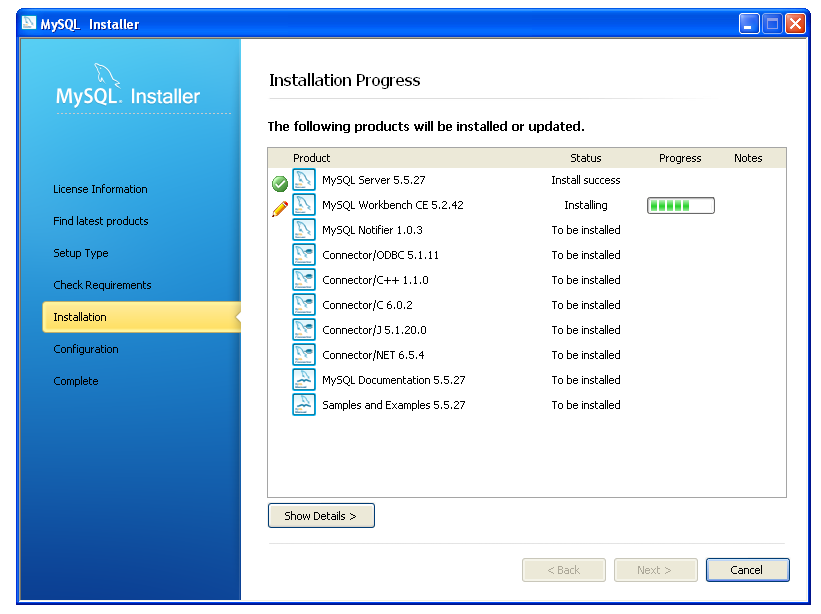Click the MySQL Server 5.5.27 product icon
Image resolution: width=821 pixels, height=614 pixels.
[304, 180]
